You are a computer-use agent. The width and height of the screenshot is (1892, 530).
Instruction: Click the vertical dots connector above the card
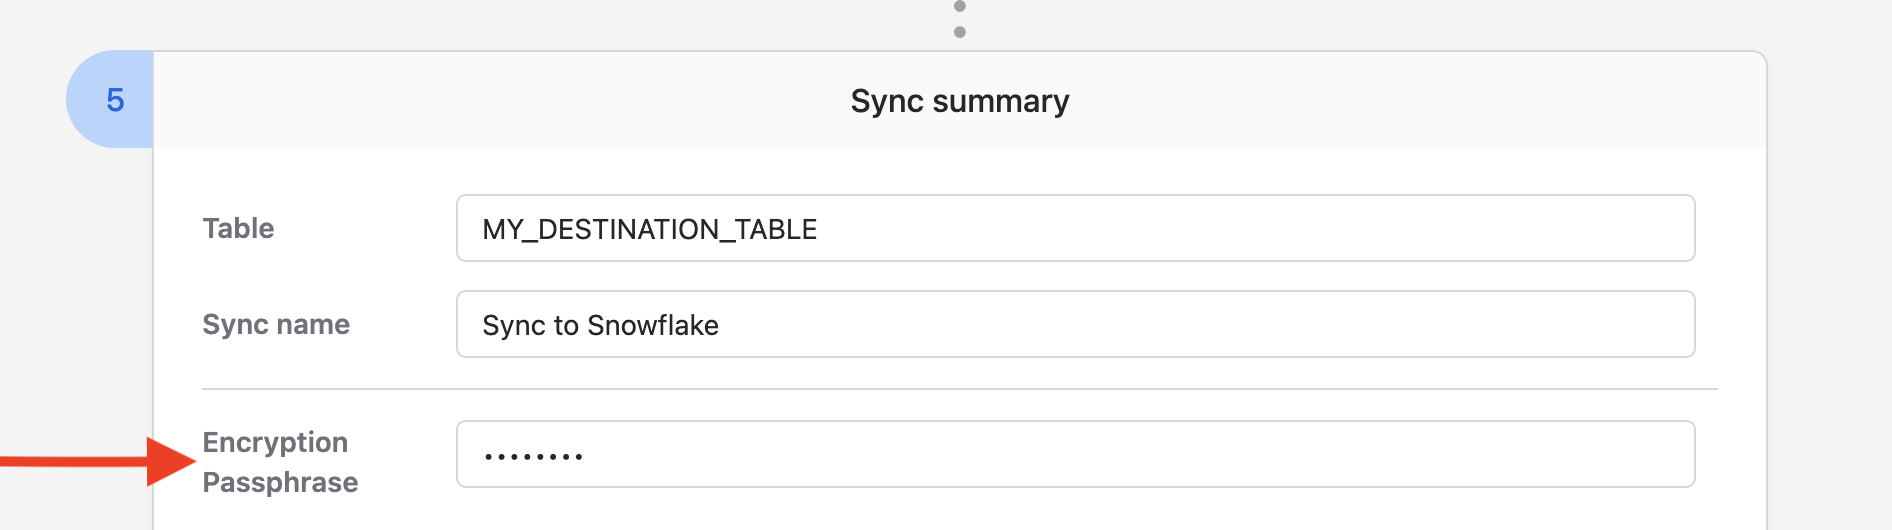pos(960,20)
